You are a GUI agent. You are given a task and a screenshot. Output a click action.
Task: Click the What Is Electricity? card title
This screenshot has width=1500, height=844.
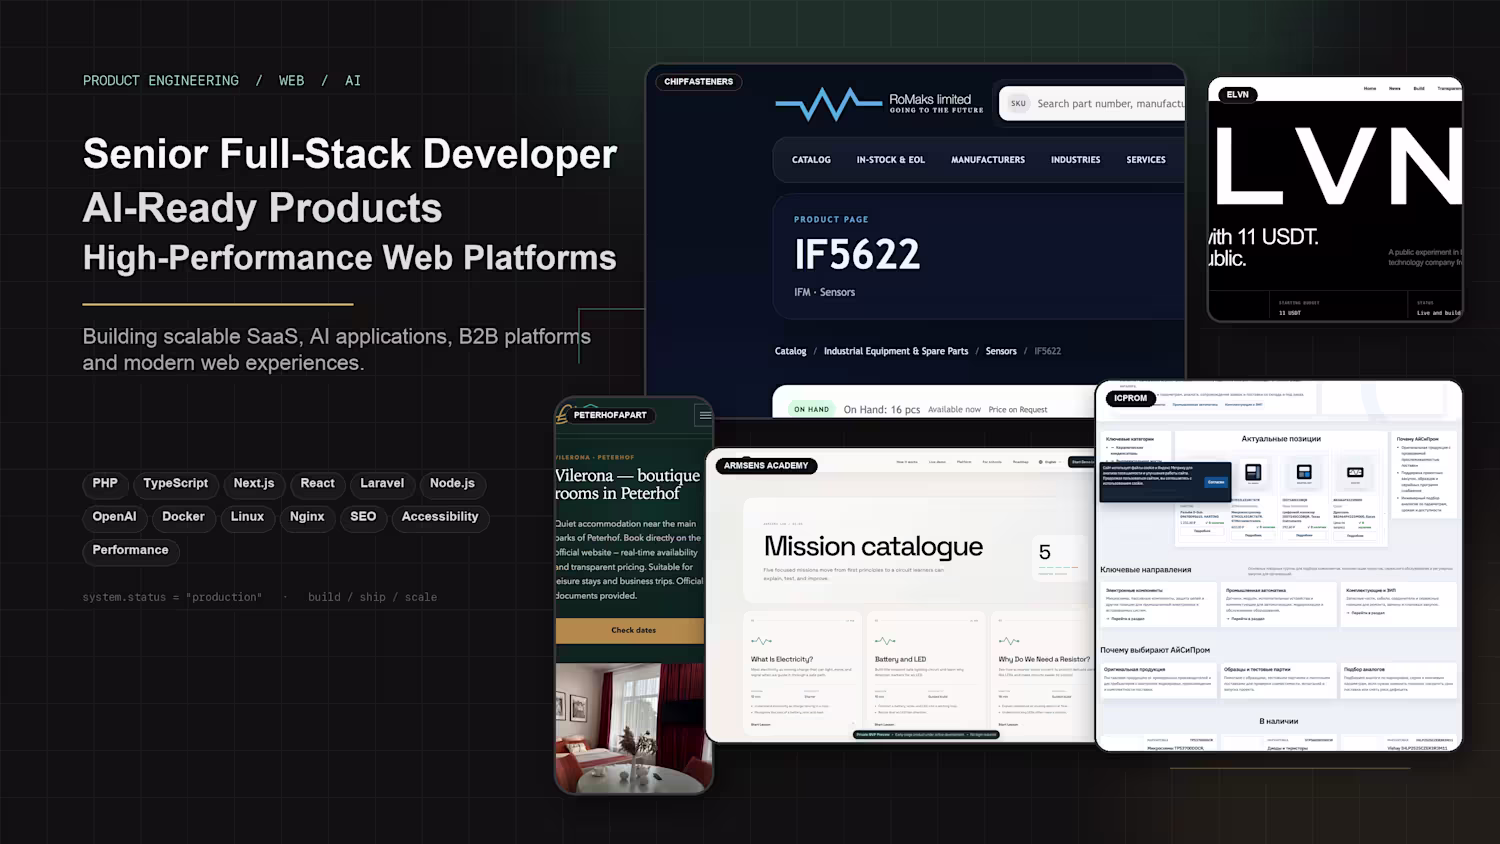[782, 659]
